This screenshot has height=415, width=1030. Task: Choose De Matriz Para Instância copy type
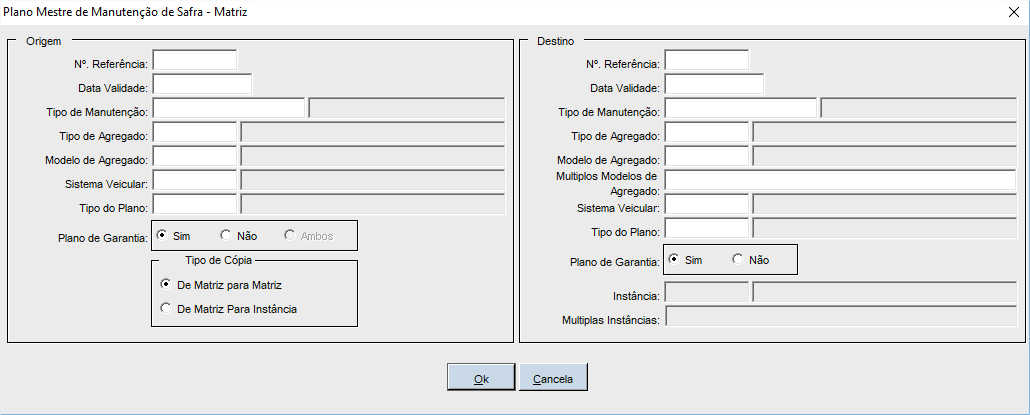click(166, 309)
